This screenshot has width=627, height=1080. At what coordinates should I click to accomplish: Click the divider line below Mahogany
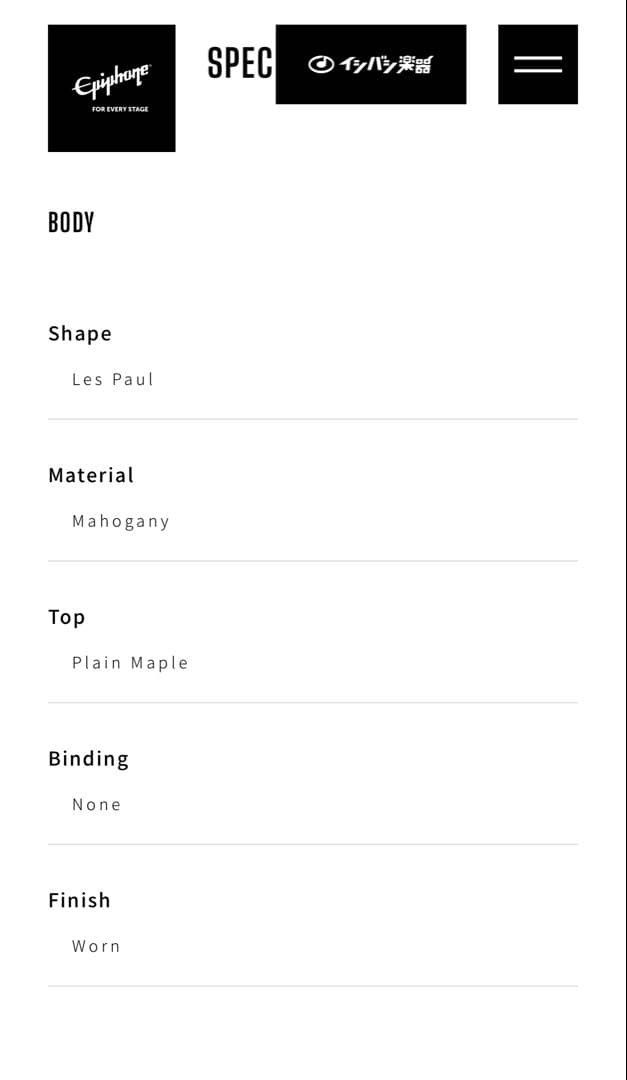coord(313,561)
